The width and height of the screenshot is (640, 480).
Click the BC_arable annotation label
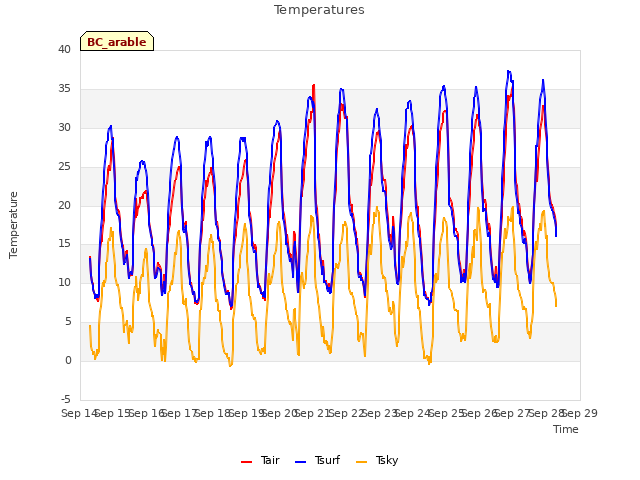click(x=117, y=41)
